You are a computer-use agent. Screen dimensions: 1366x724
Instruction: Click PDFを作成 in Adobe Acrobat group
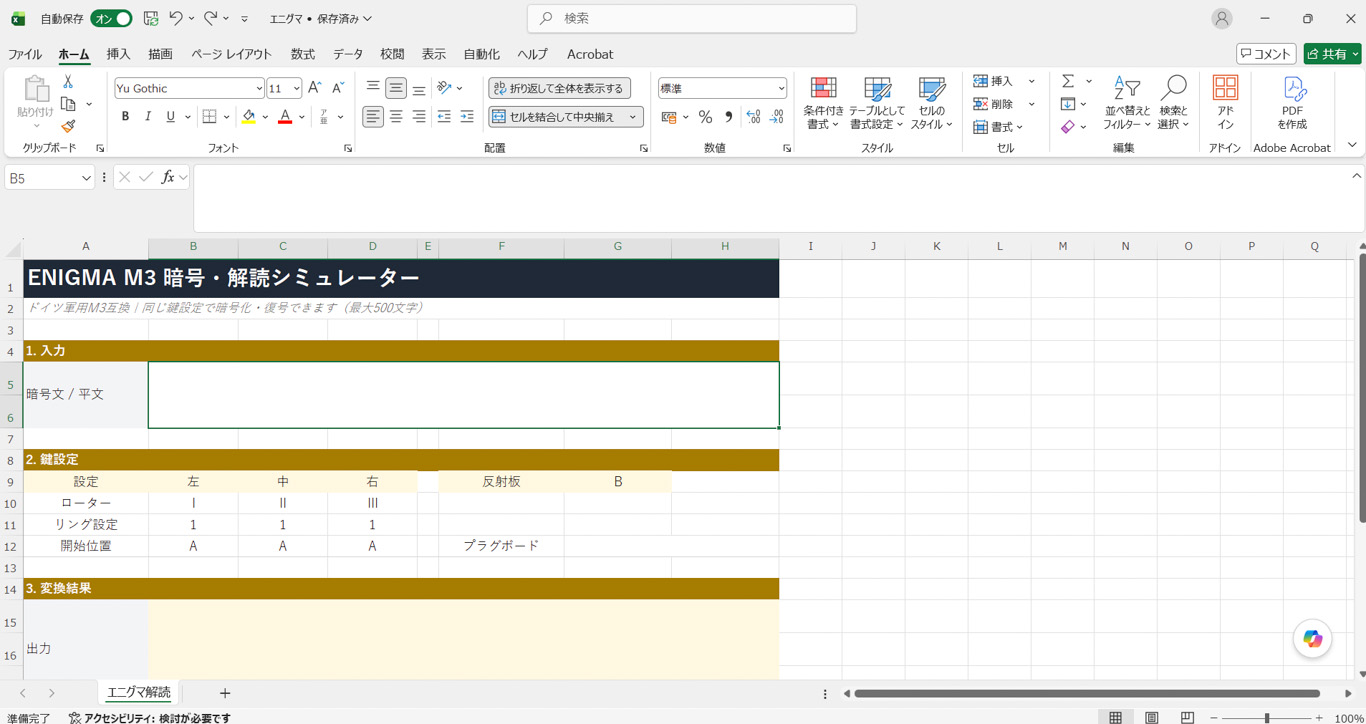[1292, 103]
